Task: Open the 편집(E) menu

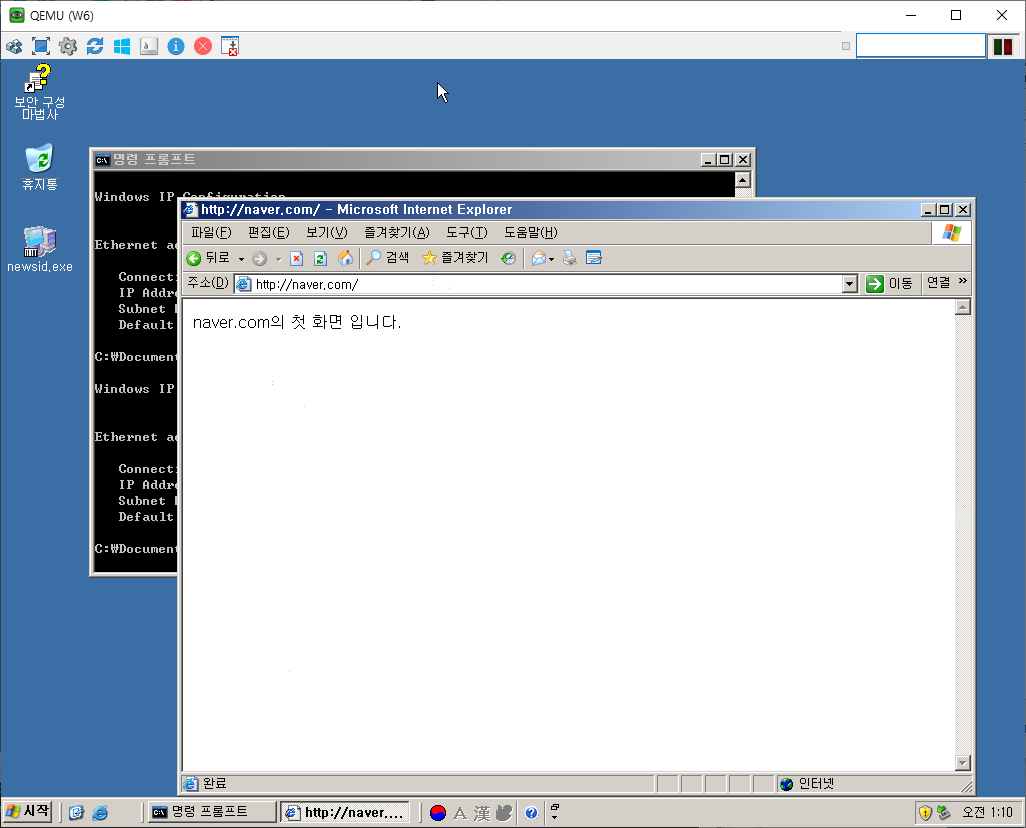Action: (269, 233)
